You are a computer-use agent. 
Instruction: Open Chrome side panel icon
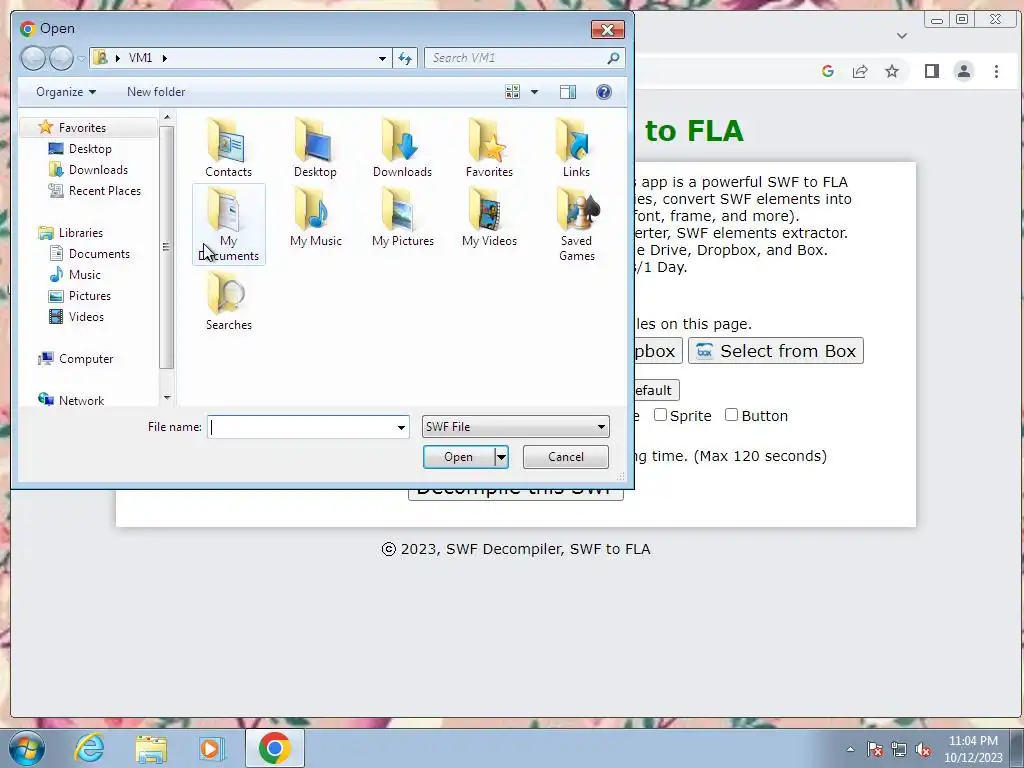[x=932, y=71]
